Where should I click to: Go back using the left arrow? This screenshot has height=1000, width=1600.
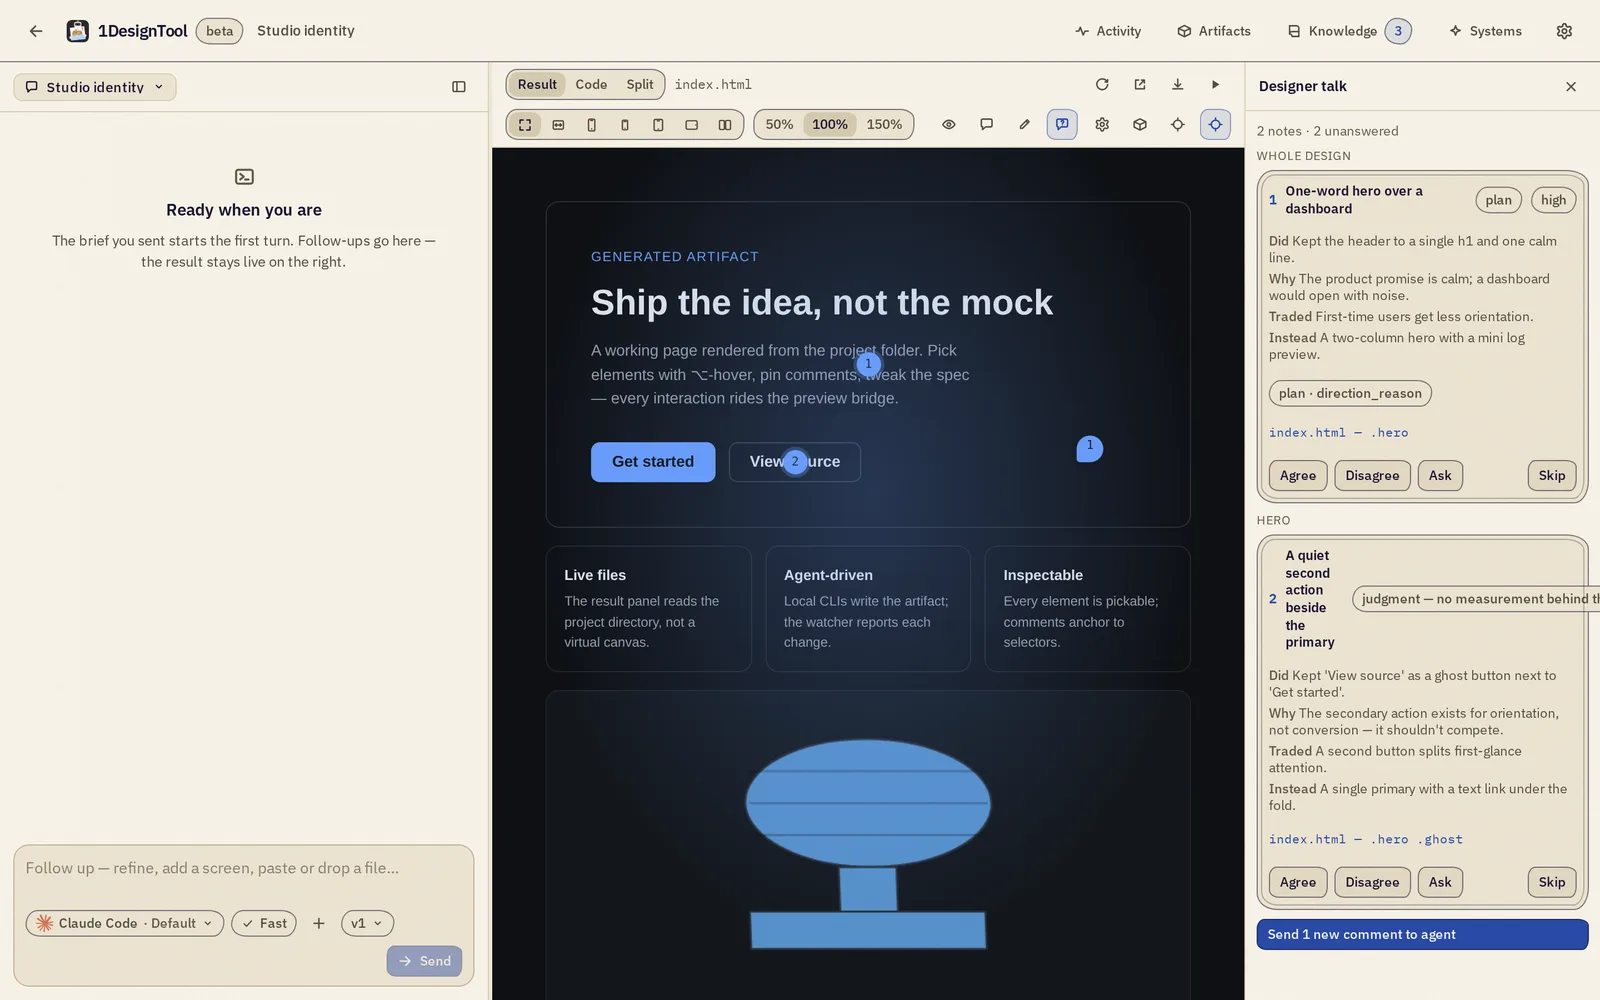pyautogui.click(x=36, y=31)
